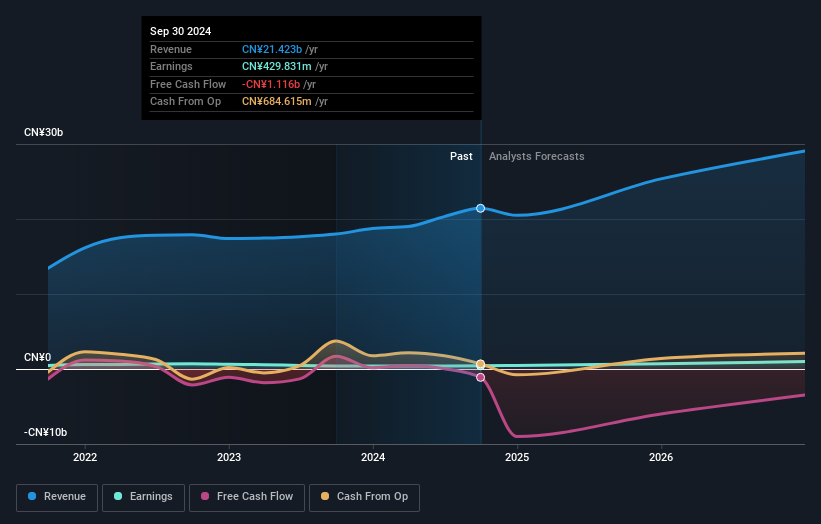Click the Analysts Forecasts label
This screenshot has width=821, height=524.
537,156
